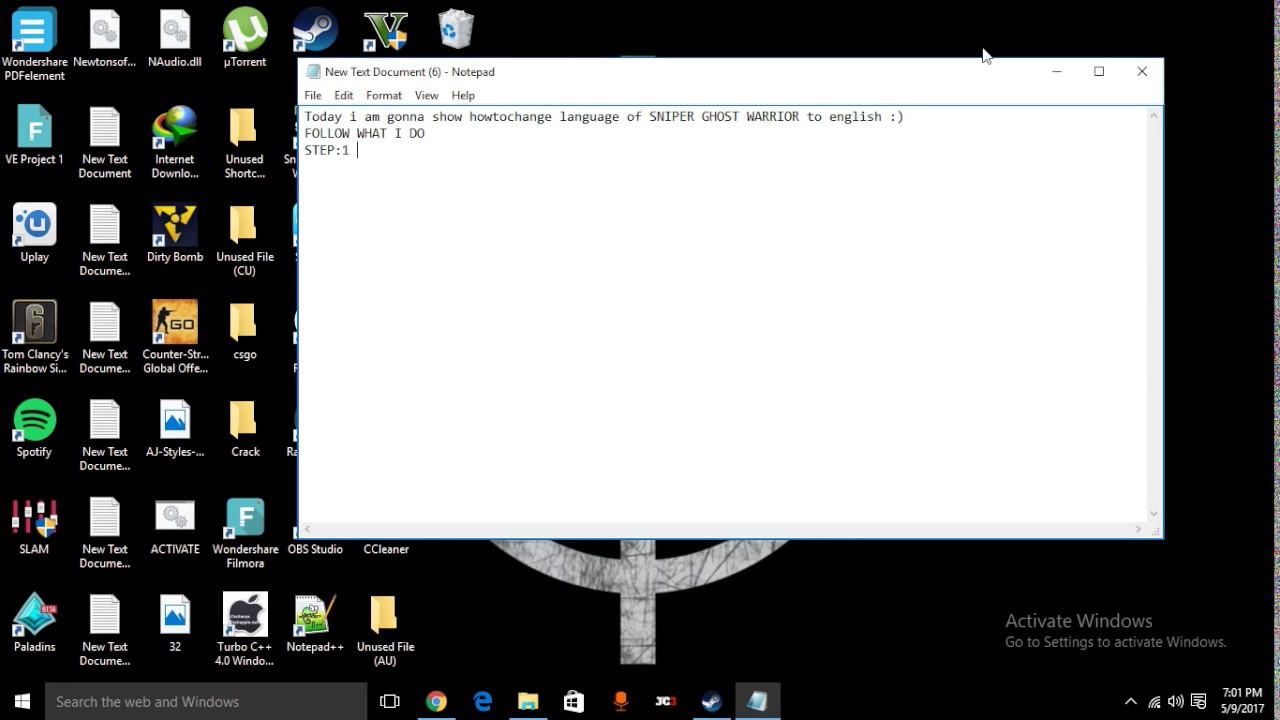Switch to Steam on the taskbar

(x=712, y=701)
